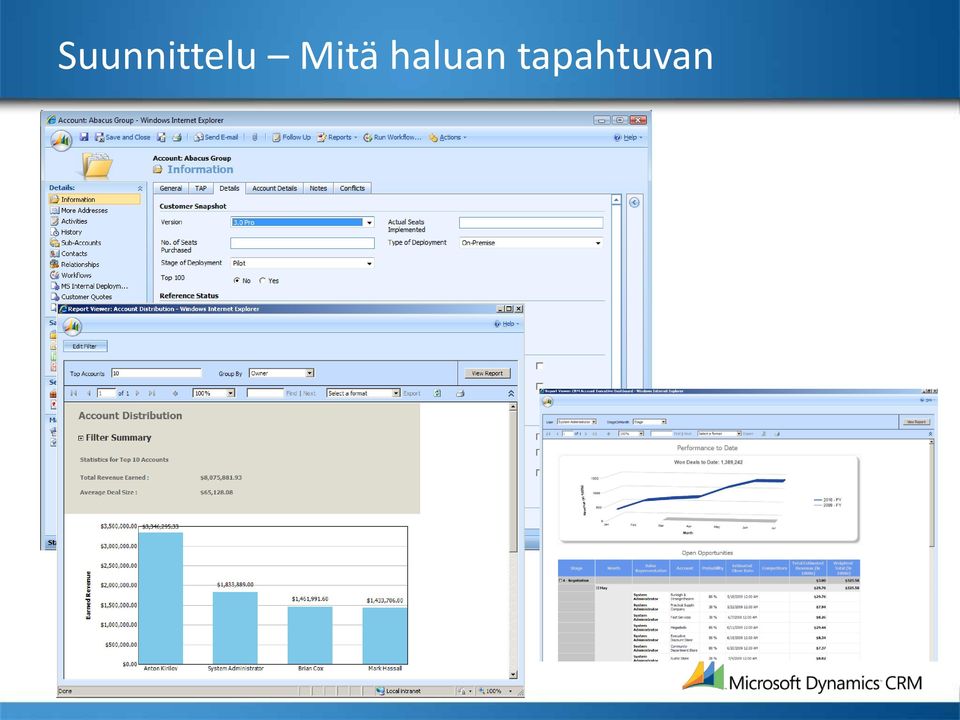
Task: Select the Details tab
Action: click(229, 188)
